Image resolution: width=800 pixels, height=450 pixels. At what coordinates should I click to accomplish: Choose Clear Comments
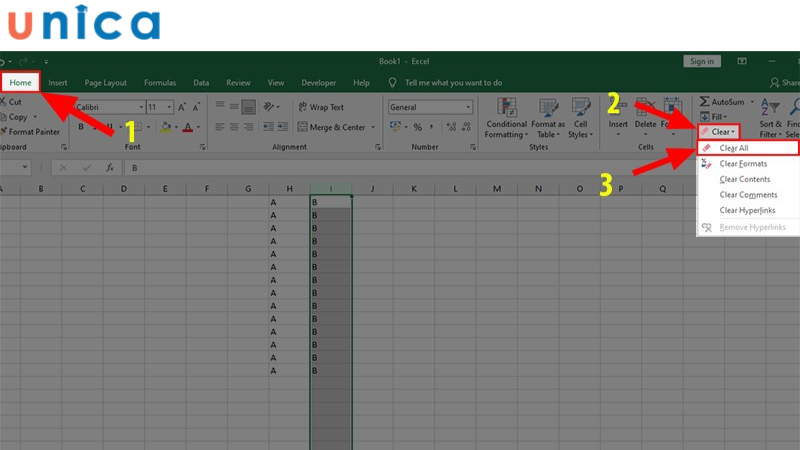coord(747,195)
